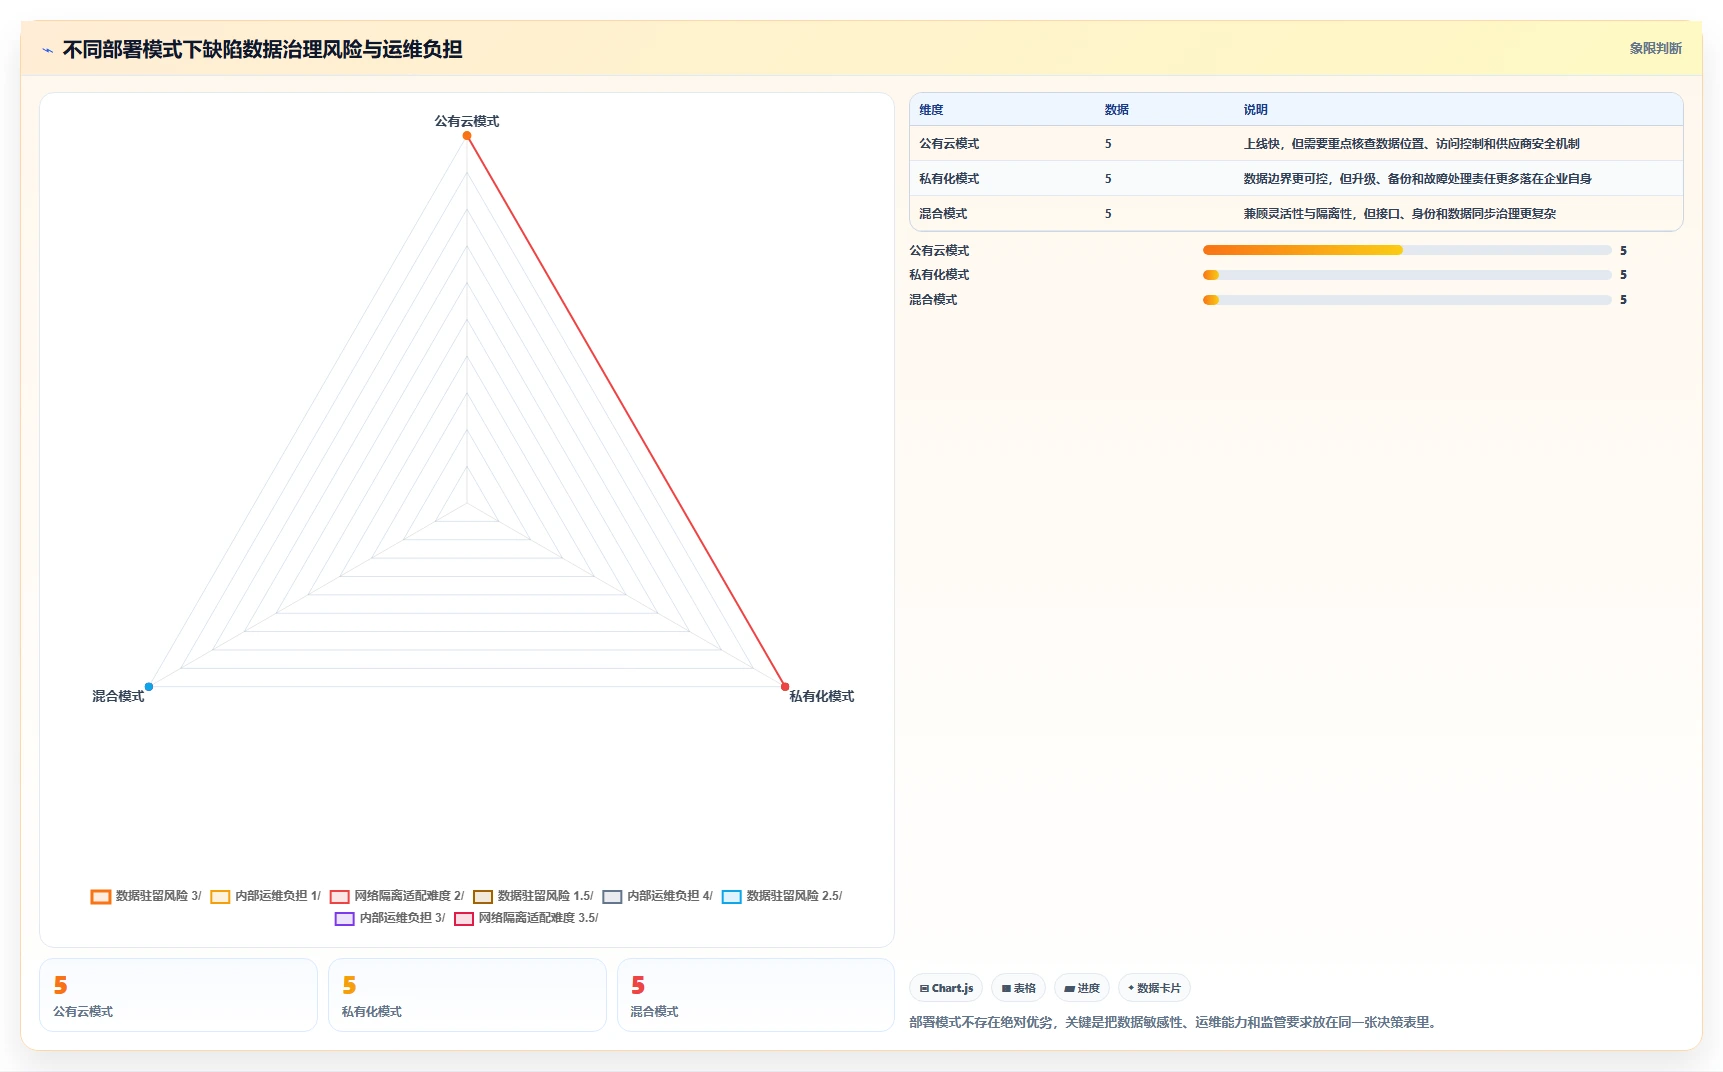Click the value 5 in the table's 公有云模式 row
The width and height of the screenshot is (1723, 1072).
[1108, 144]
